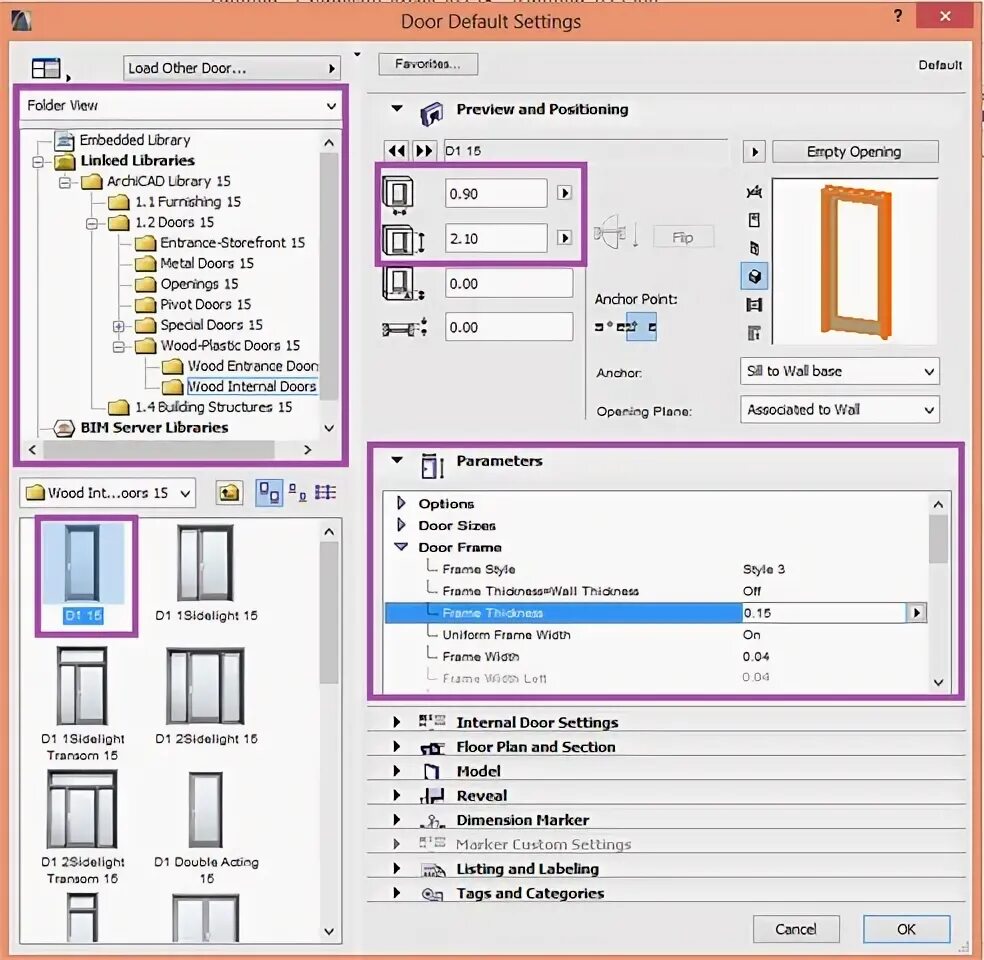Open the Load Other Door menu
The width and height of the screenshot is (984, 960).
232,68
